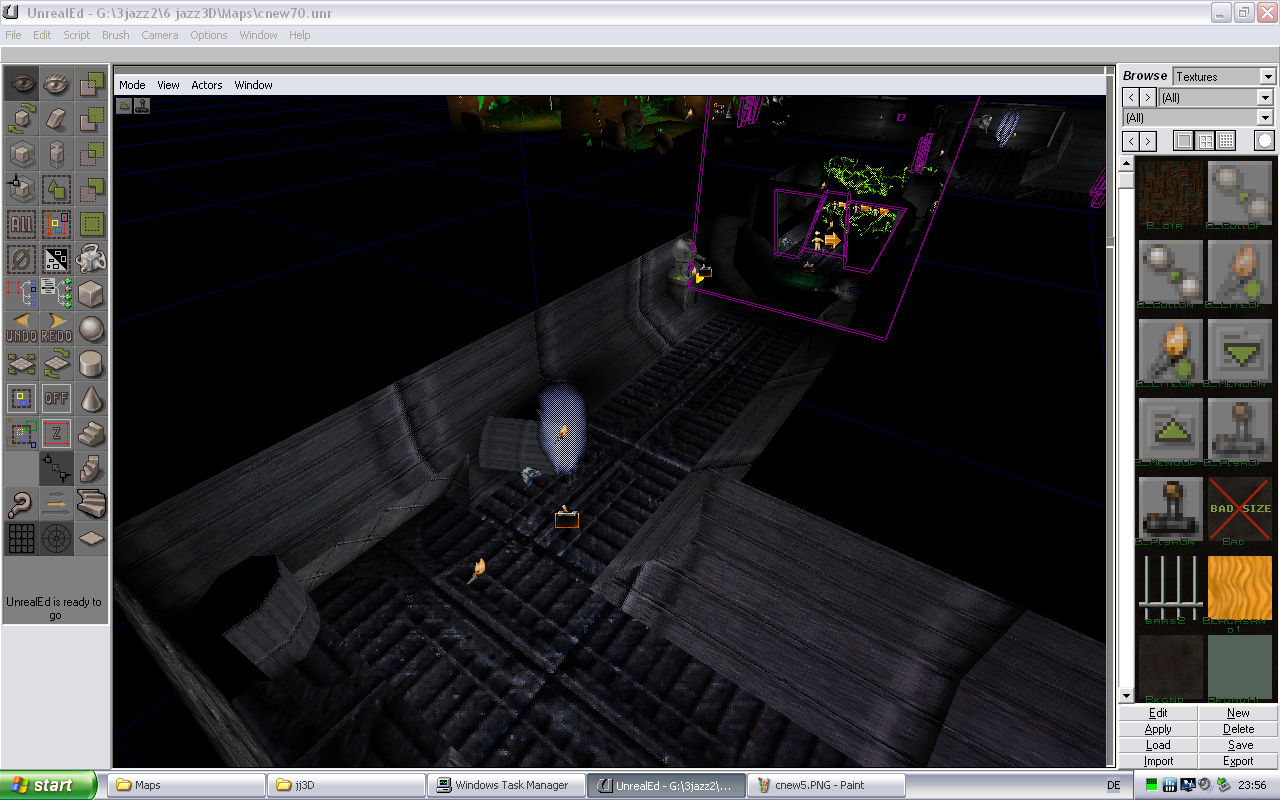The width and height of the screenshot is (1280, 801).
Task: Open the Camera menu
Action: pos(160,35)
